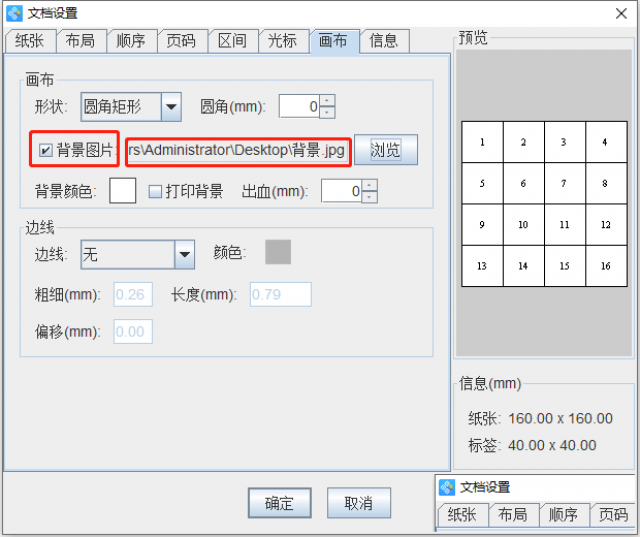
Task: Select label cell 1 in preview
Action: point(482,142)
